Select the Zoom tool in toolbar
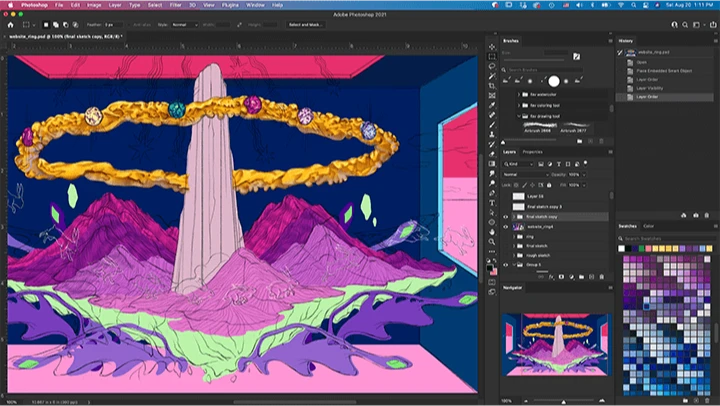This screenshot has width=720, height=406. click(x=492, y=242)
